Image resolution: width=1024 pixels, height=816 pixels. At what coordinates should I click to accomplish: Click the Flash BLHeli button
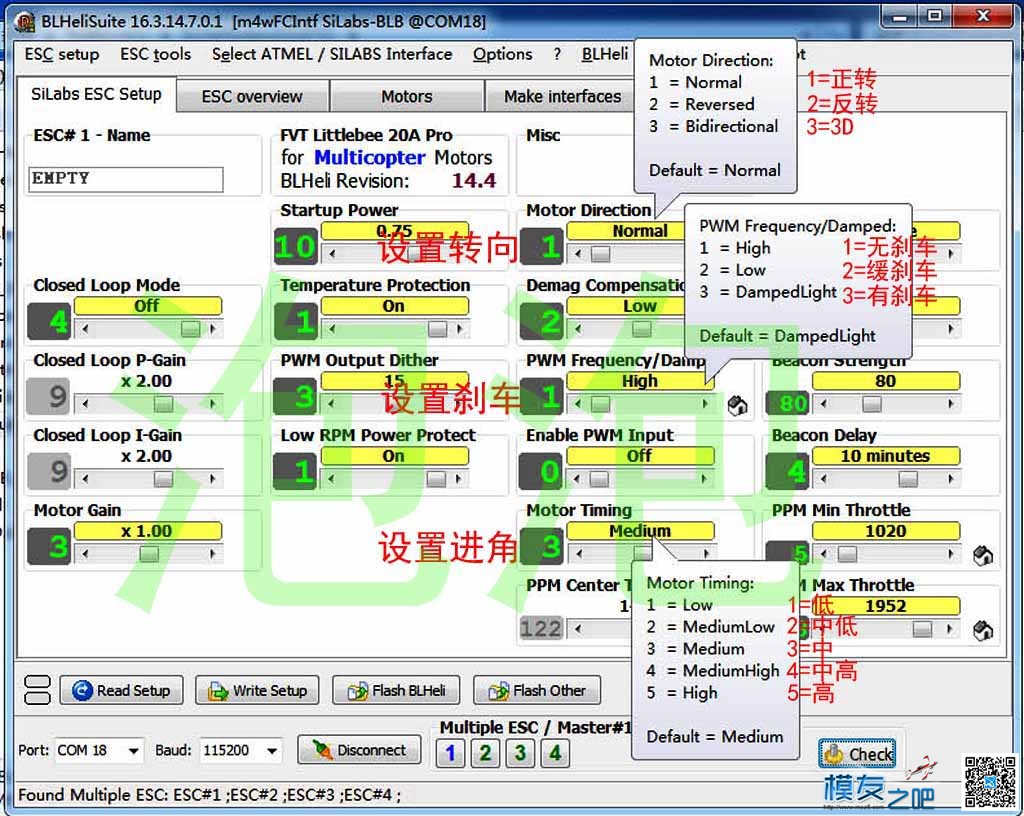(x=396, y=690)
